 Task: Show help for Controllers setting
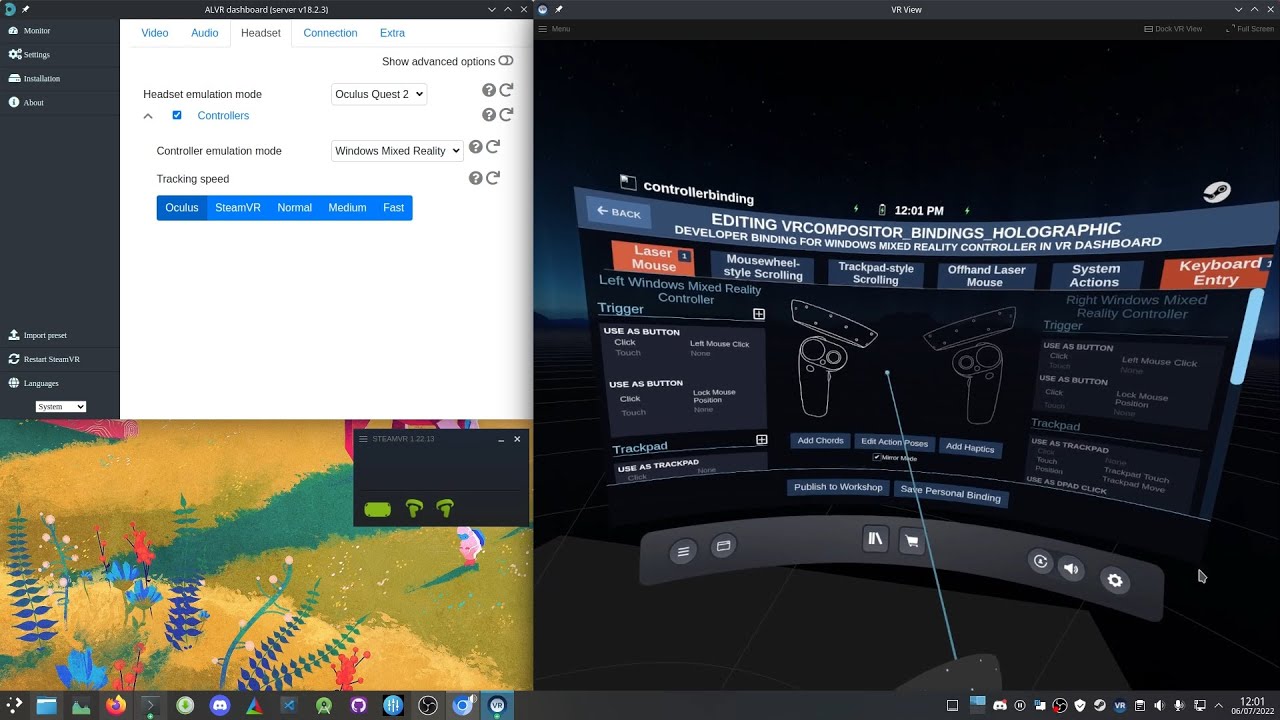tap(489, 115)
